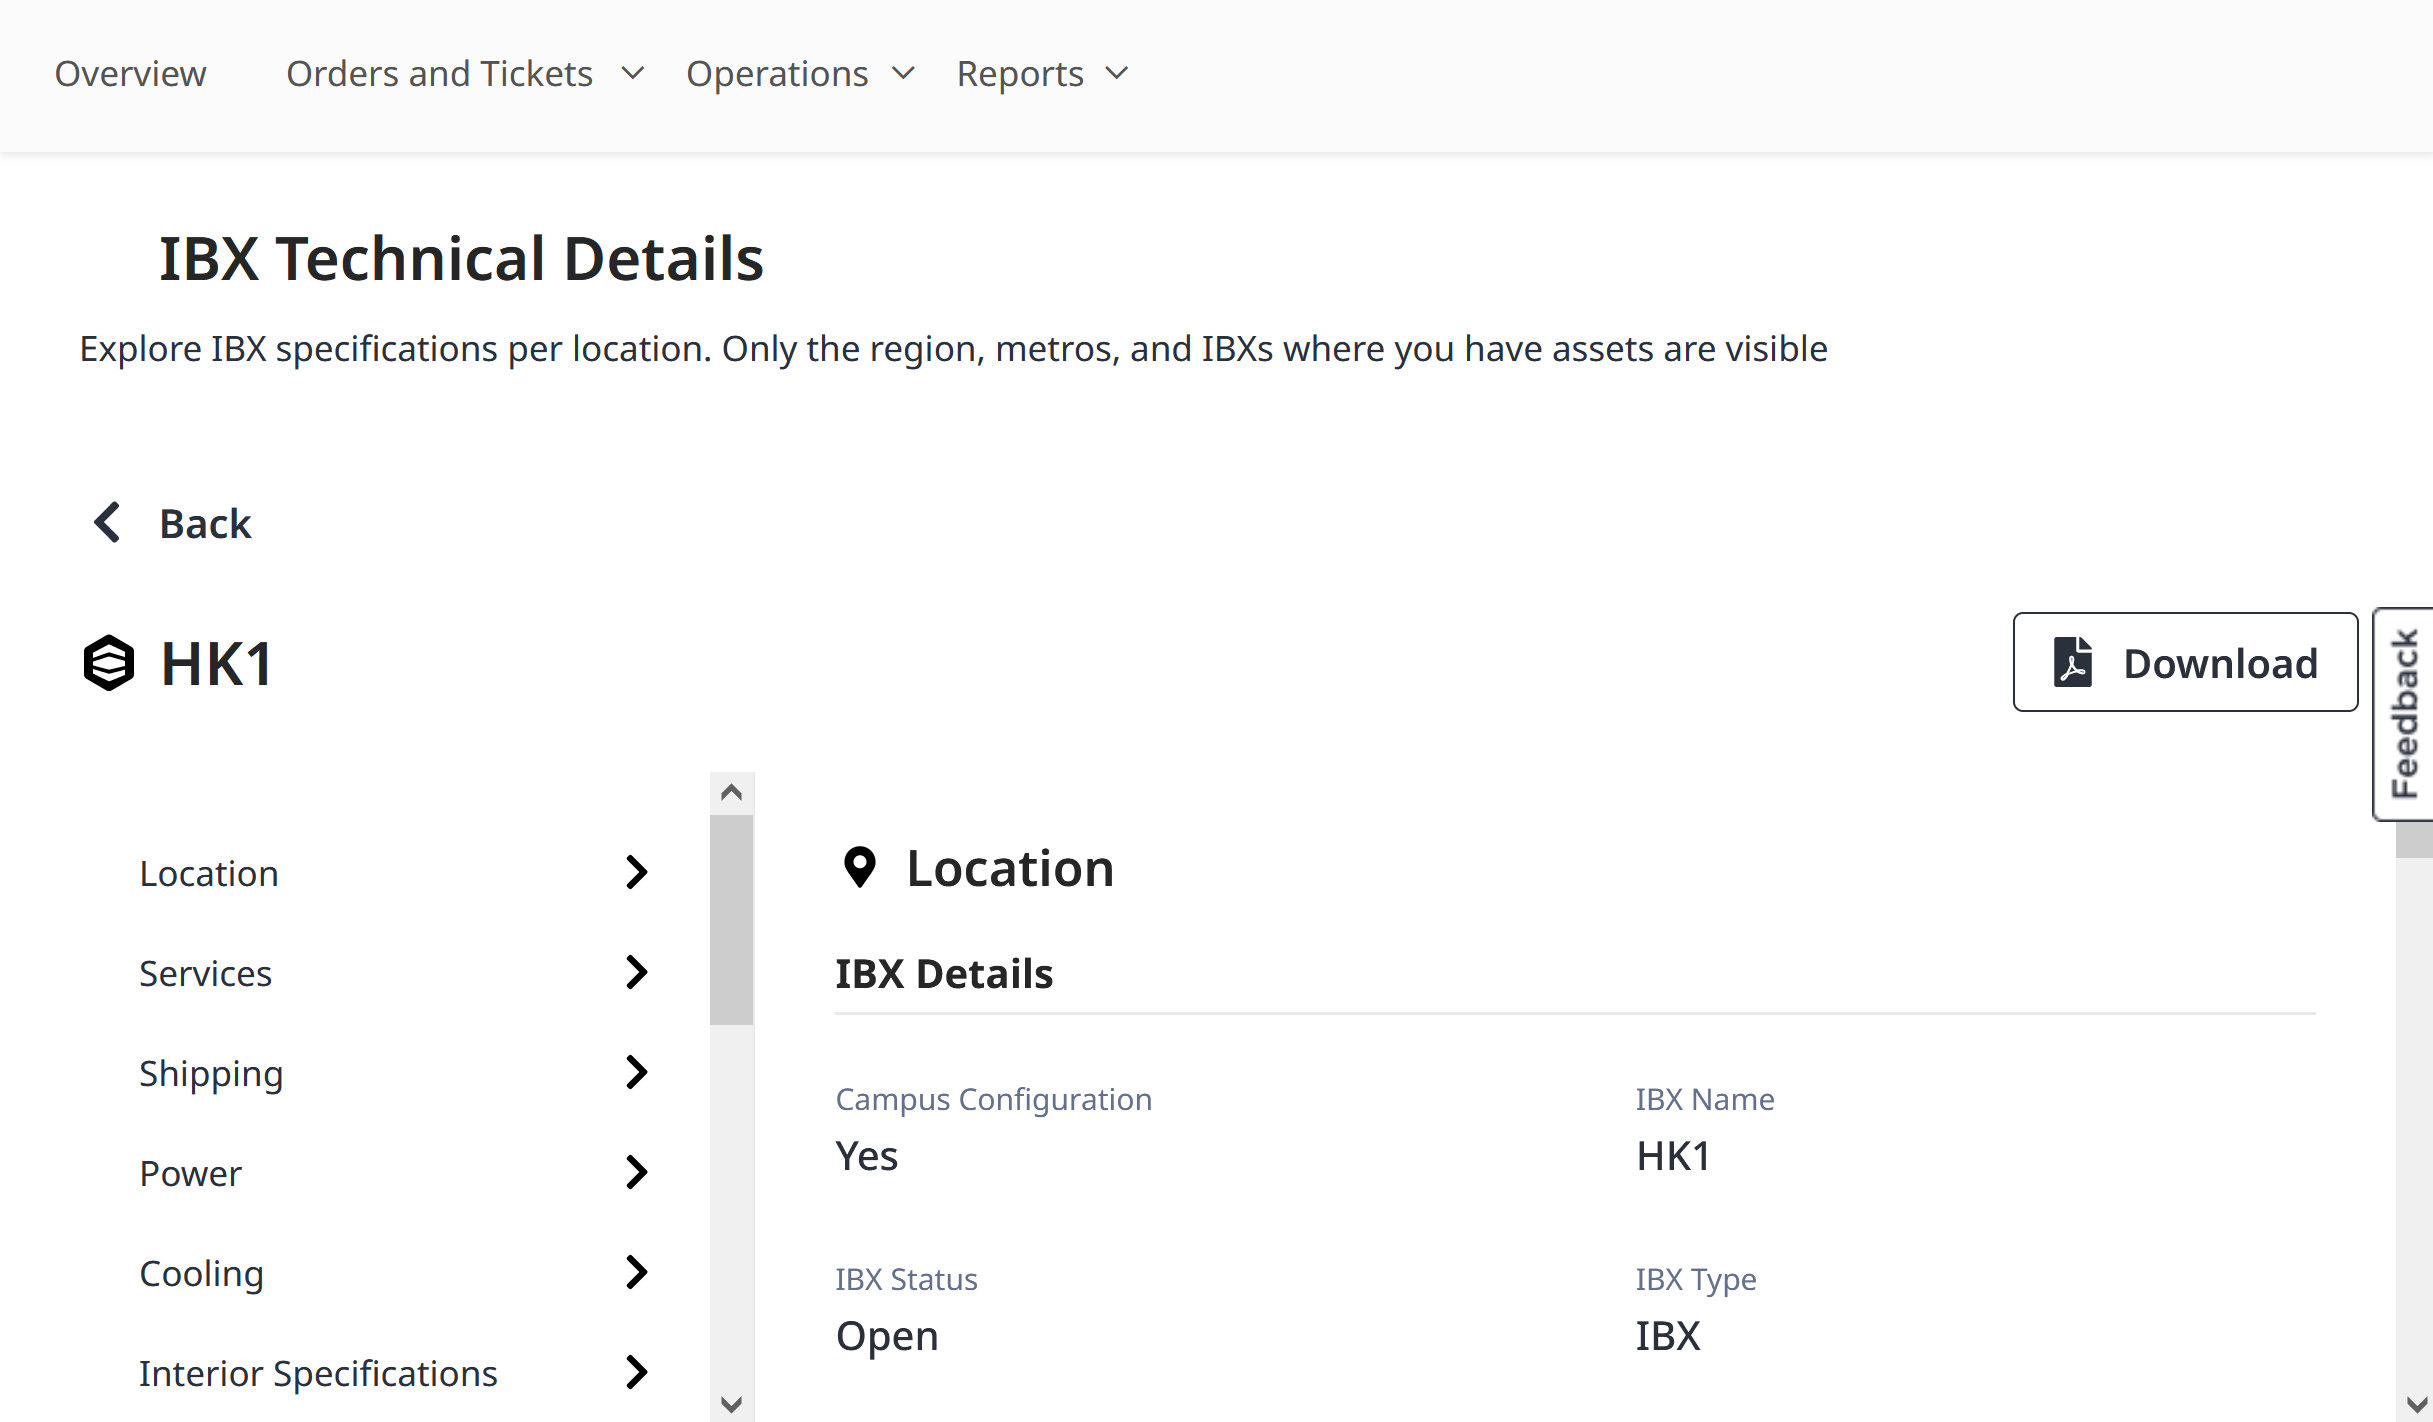Click the Explore IBX specifications description text

tap(953, 349)
